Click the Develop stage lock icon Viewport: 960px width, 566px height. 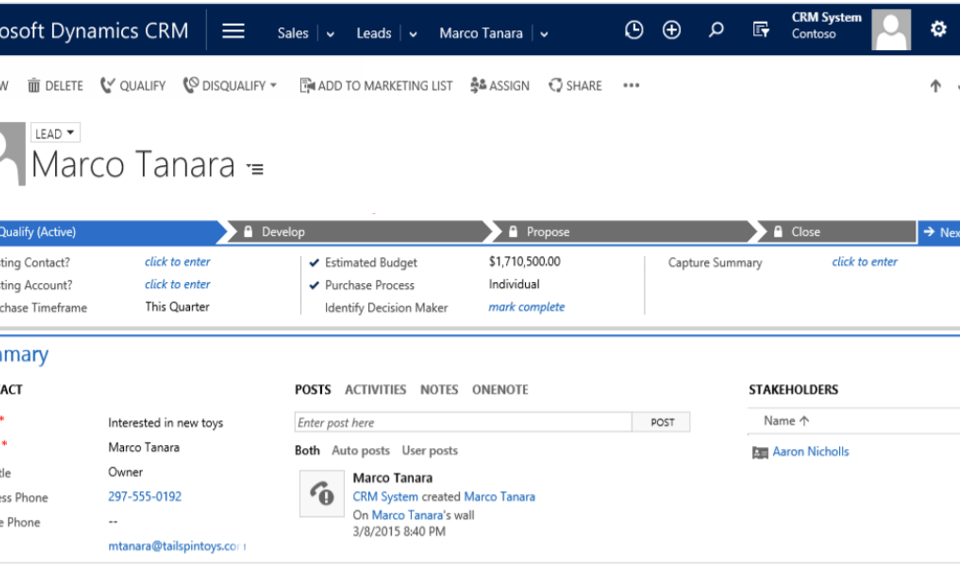[x=248, y=232]
